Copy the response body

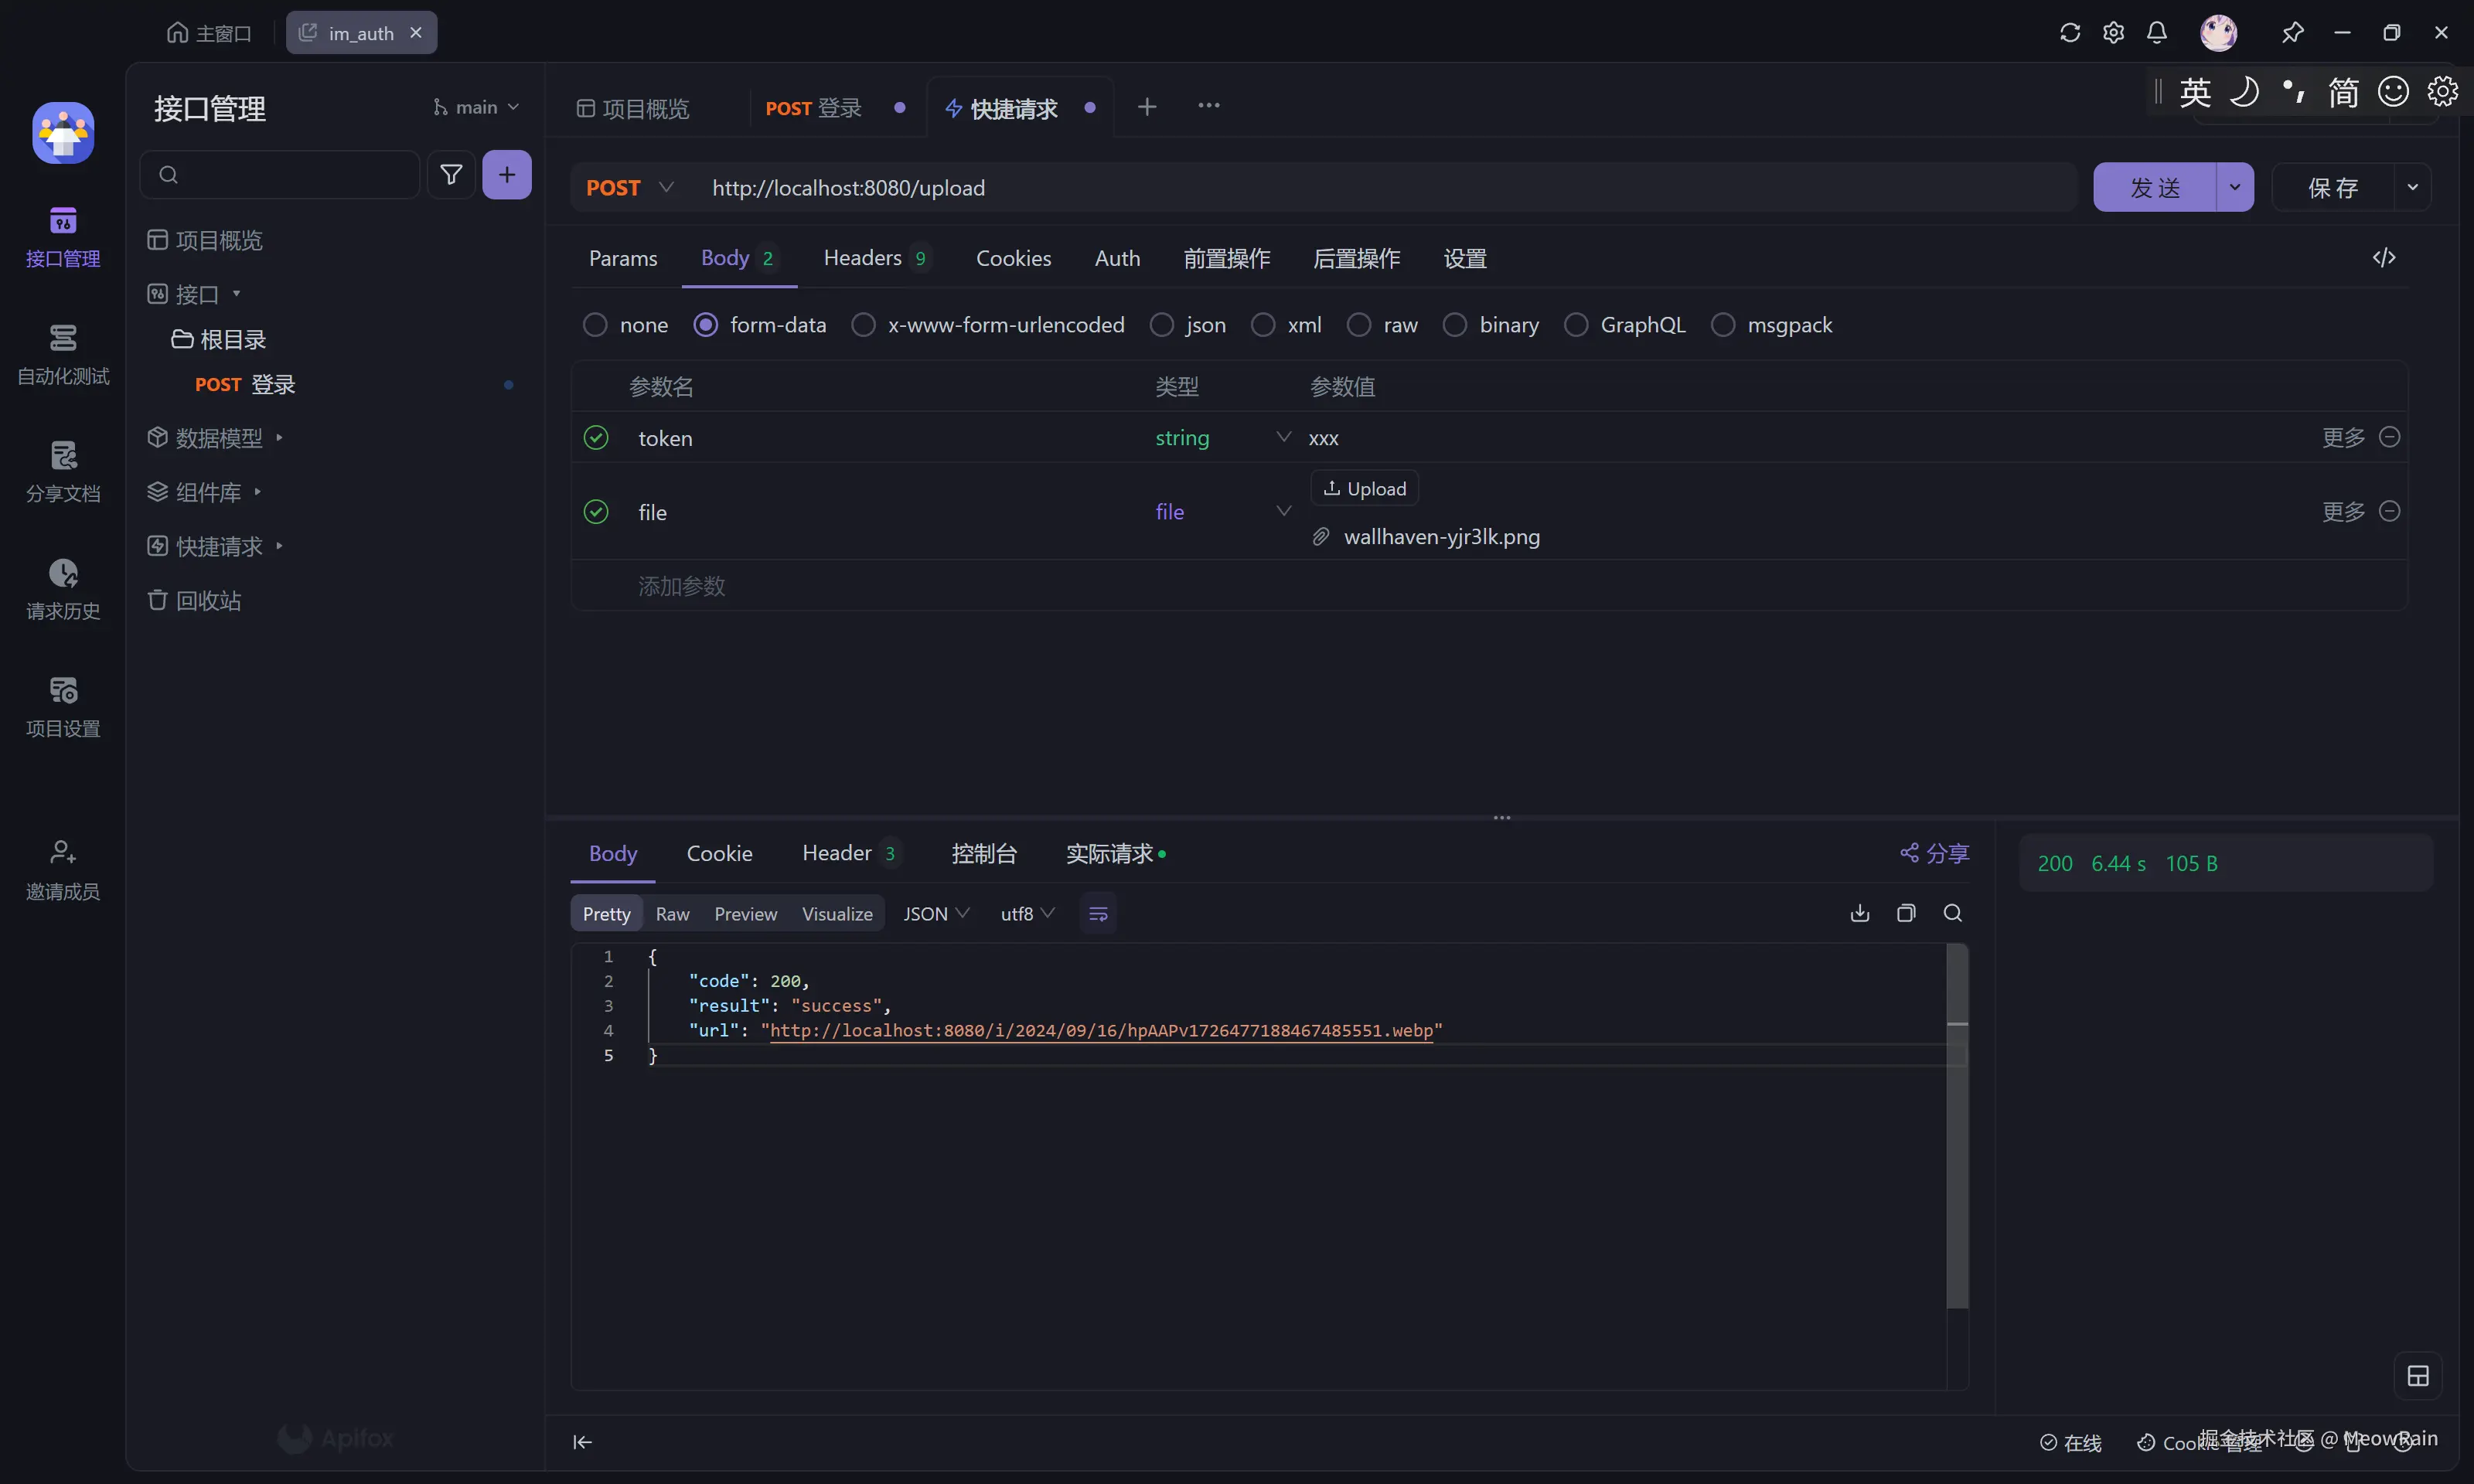pyautogui.click(x=1905, y=913)
